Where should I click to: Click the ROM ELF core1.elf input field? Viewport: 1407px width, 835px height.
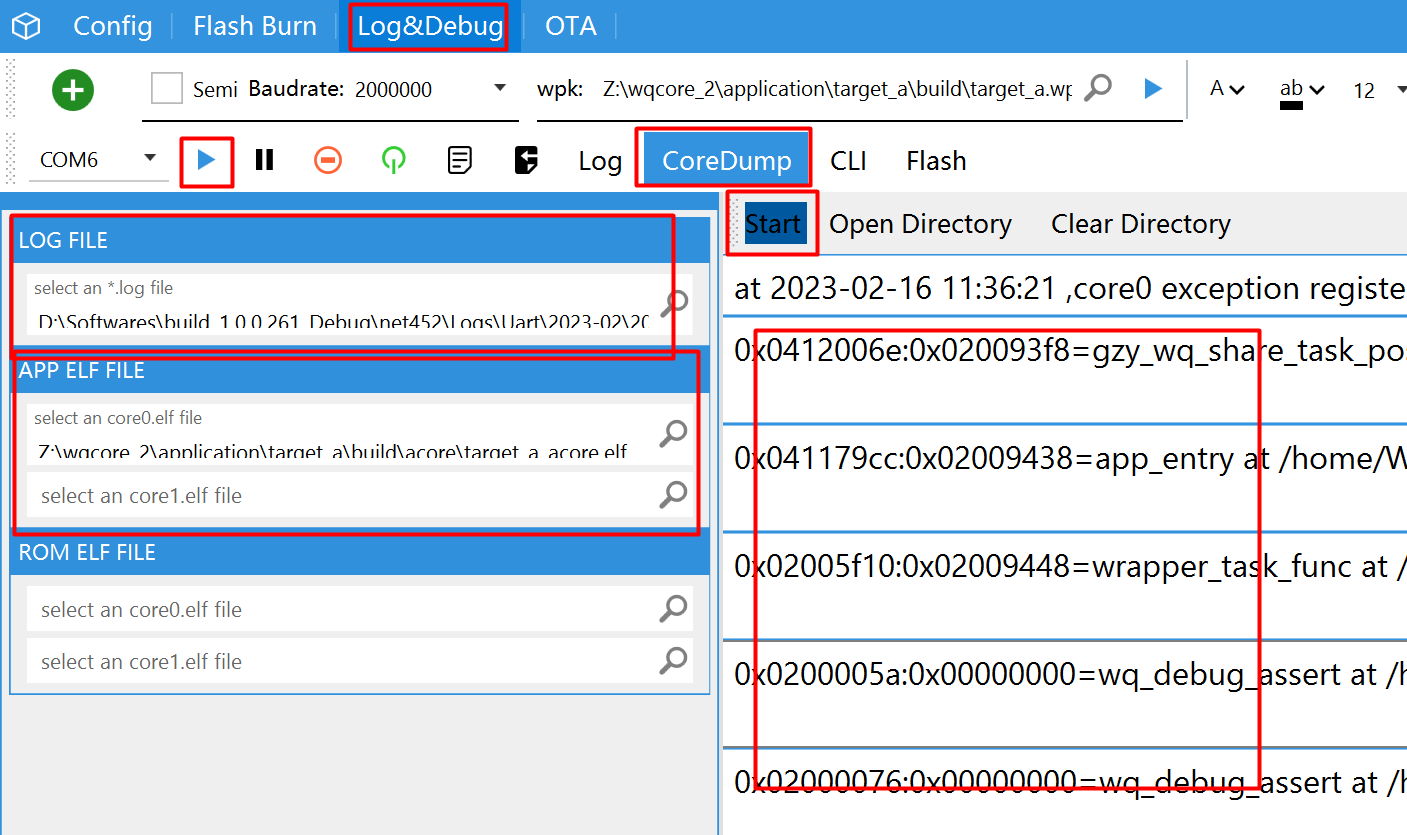pyautogui.click(x=350, y=661)
